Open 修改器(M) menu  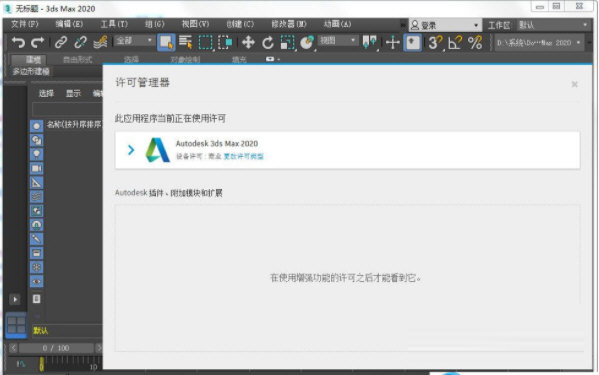coord(289,24)
